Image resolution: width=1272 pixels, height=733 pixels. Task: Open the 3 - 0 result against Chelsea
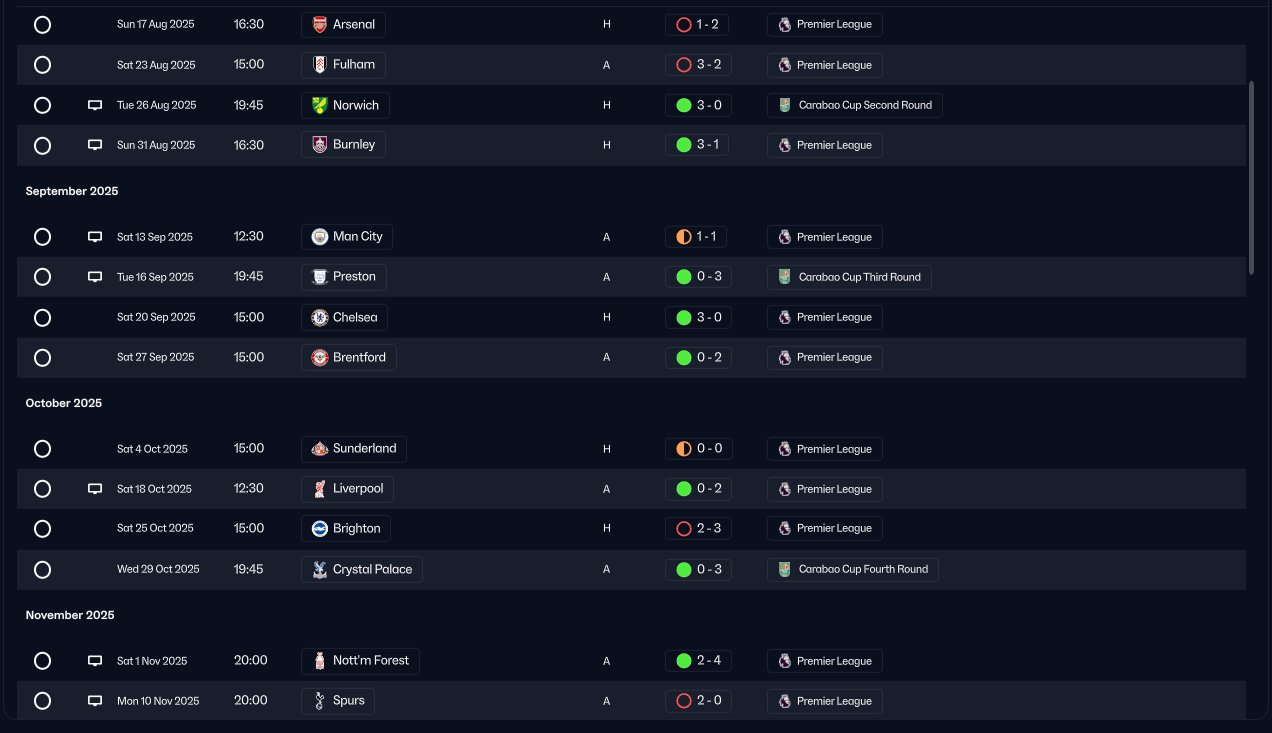pyautogui.click(x=698, y=317)
